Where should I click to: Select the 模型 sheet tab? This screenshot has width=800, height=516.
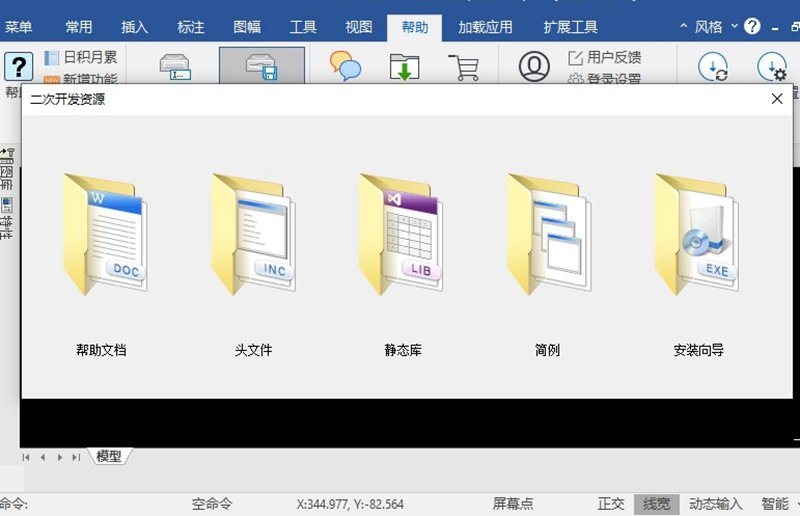(109, 456)
